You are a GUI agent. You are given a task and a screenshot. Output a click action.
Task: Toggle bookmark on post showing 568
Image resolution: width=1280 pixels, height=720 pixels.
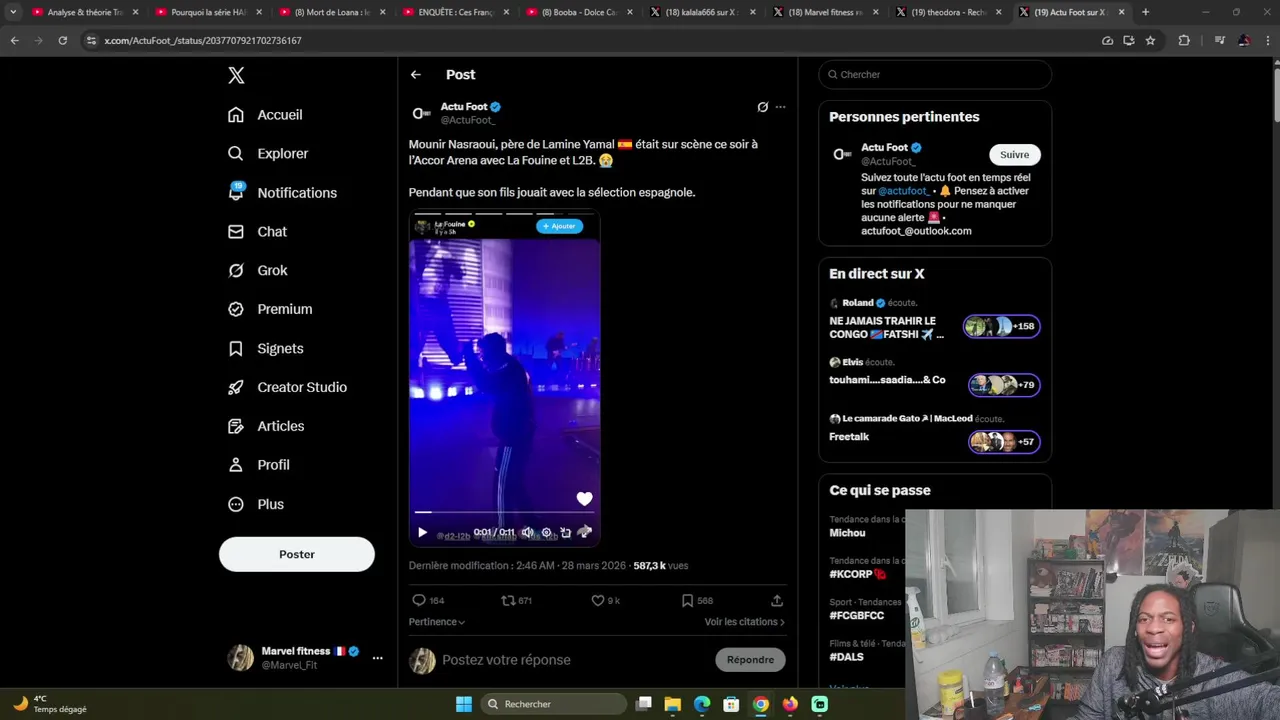coord(697,601)
